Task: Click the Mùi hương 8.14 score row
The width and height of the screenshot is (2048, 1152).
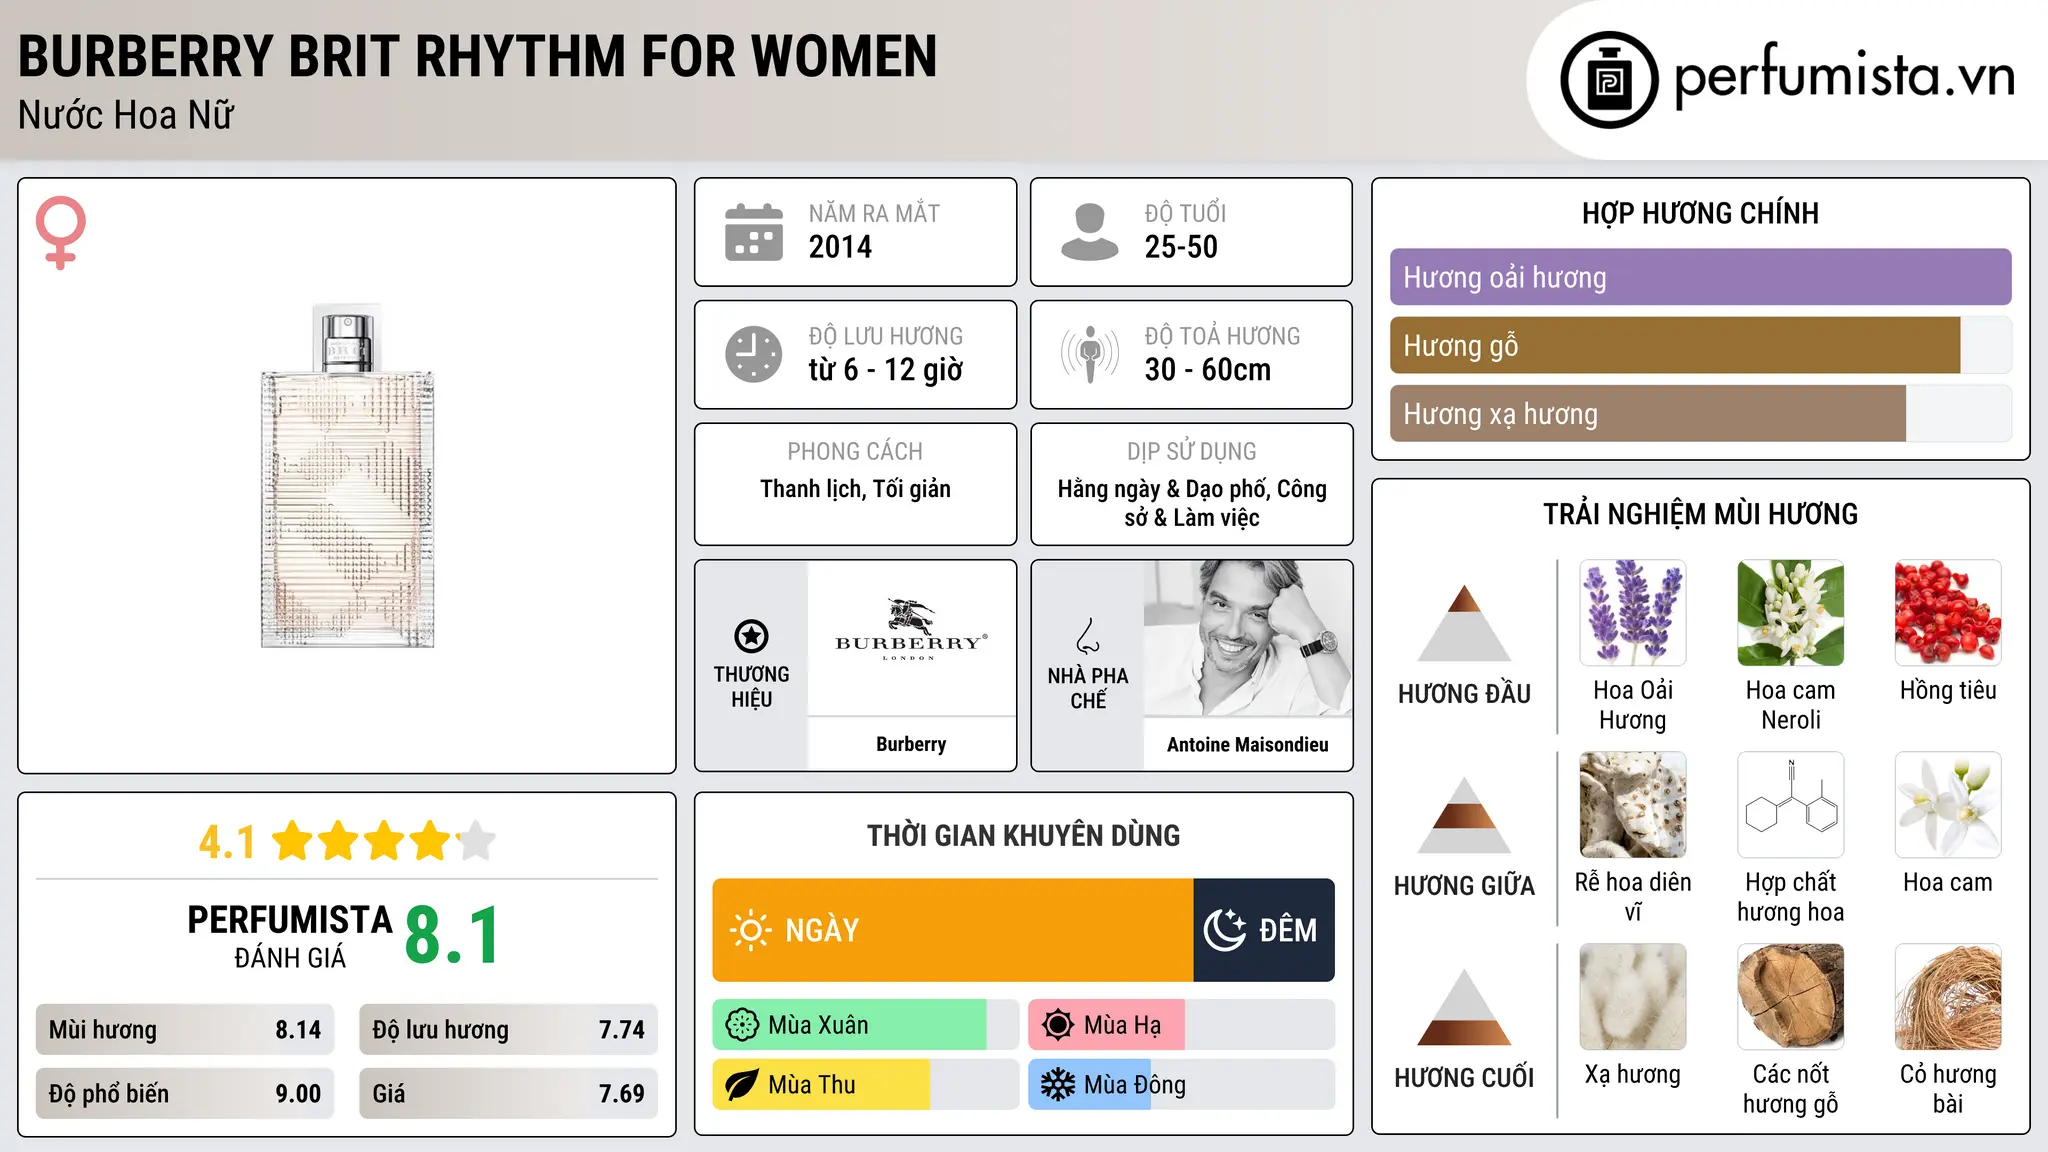Action: [185, 1030]
